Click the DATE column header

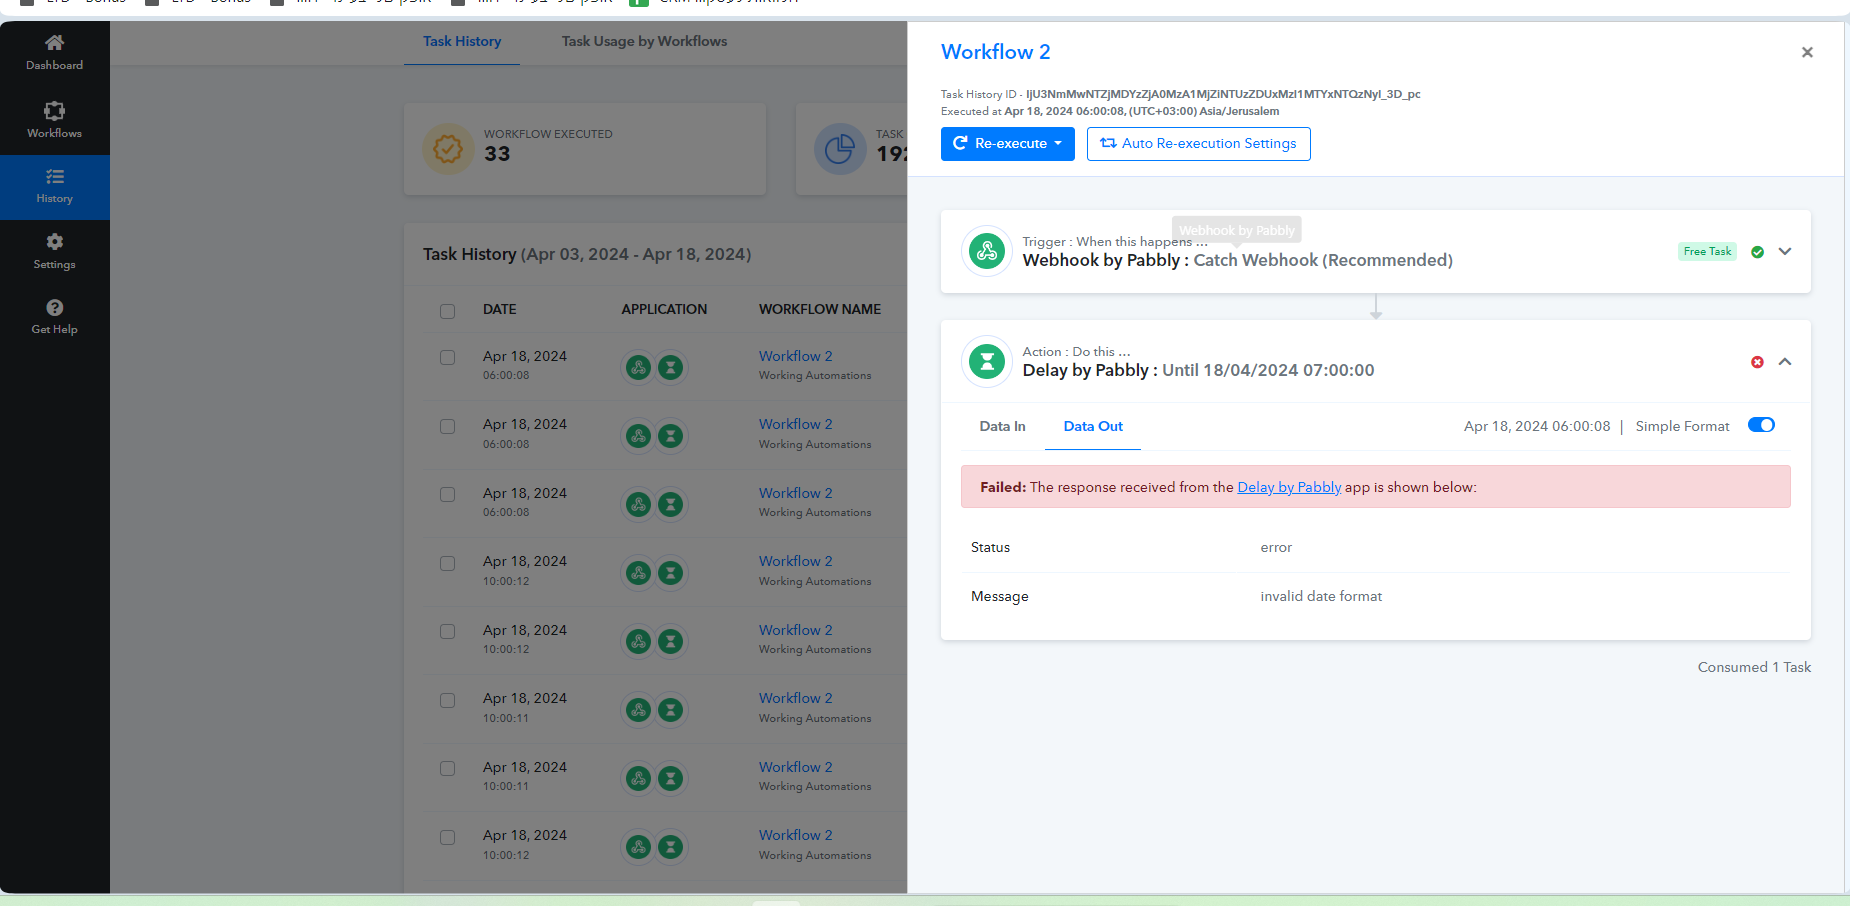pos(500,309)
